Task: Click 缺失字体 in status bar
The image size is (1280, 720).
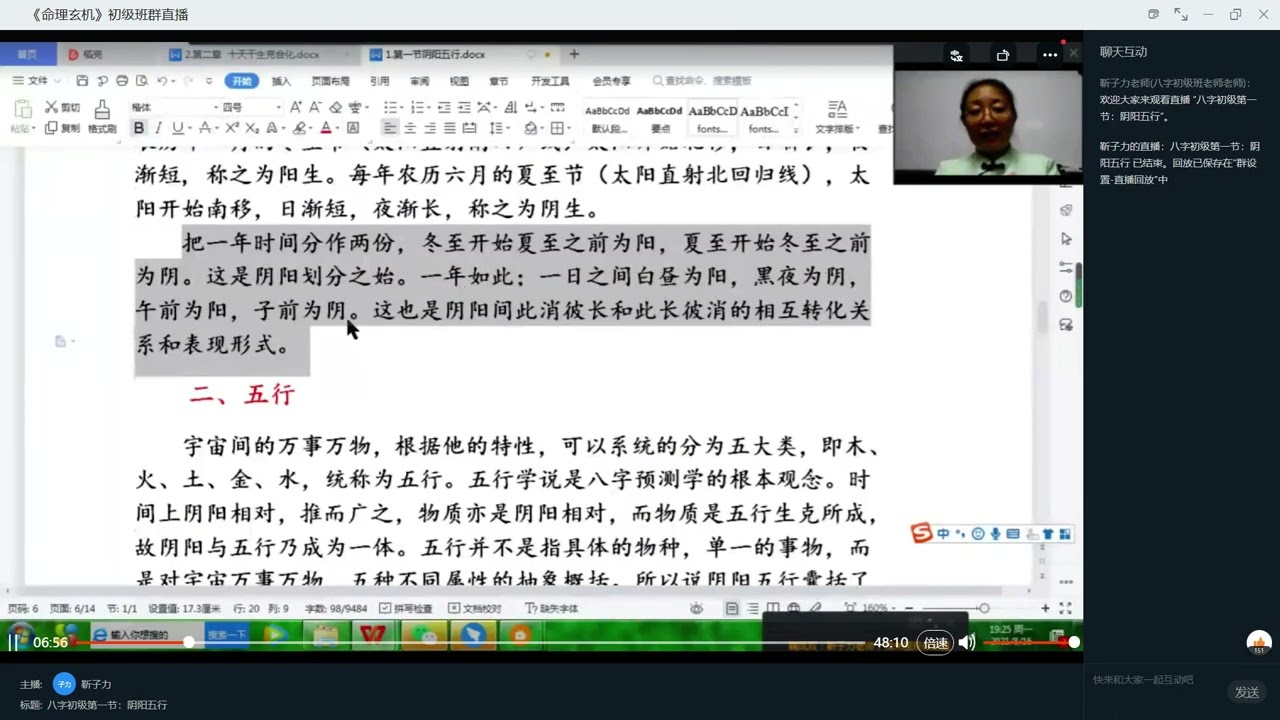Action: (x=553, y=608)
